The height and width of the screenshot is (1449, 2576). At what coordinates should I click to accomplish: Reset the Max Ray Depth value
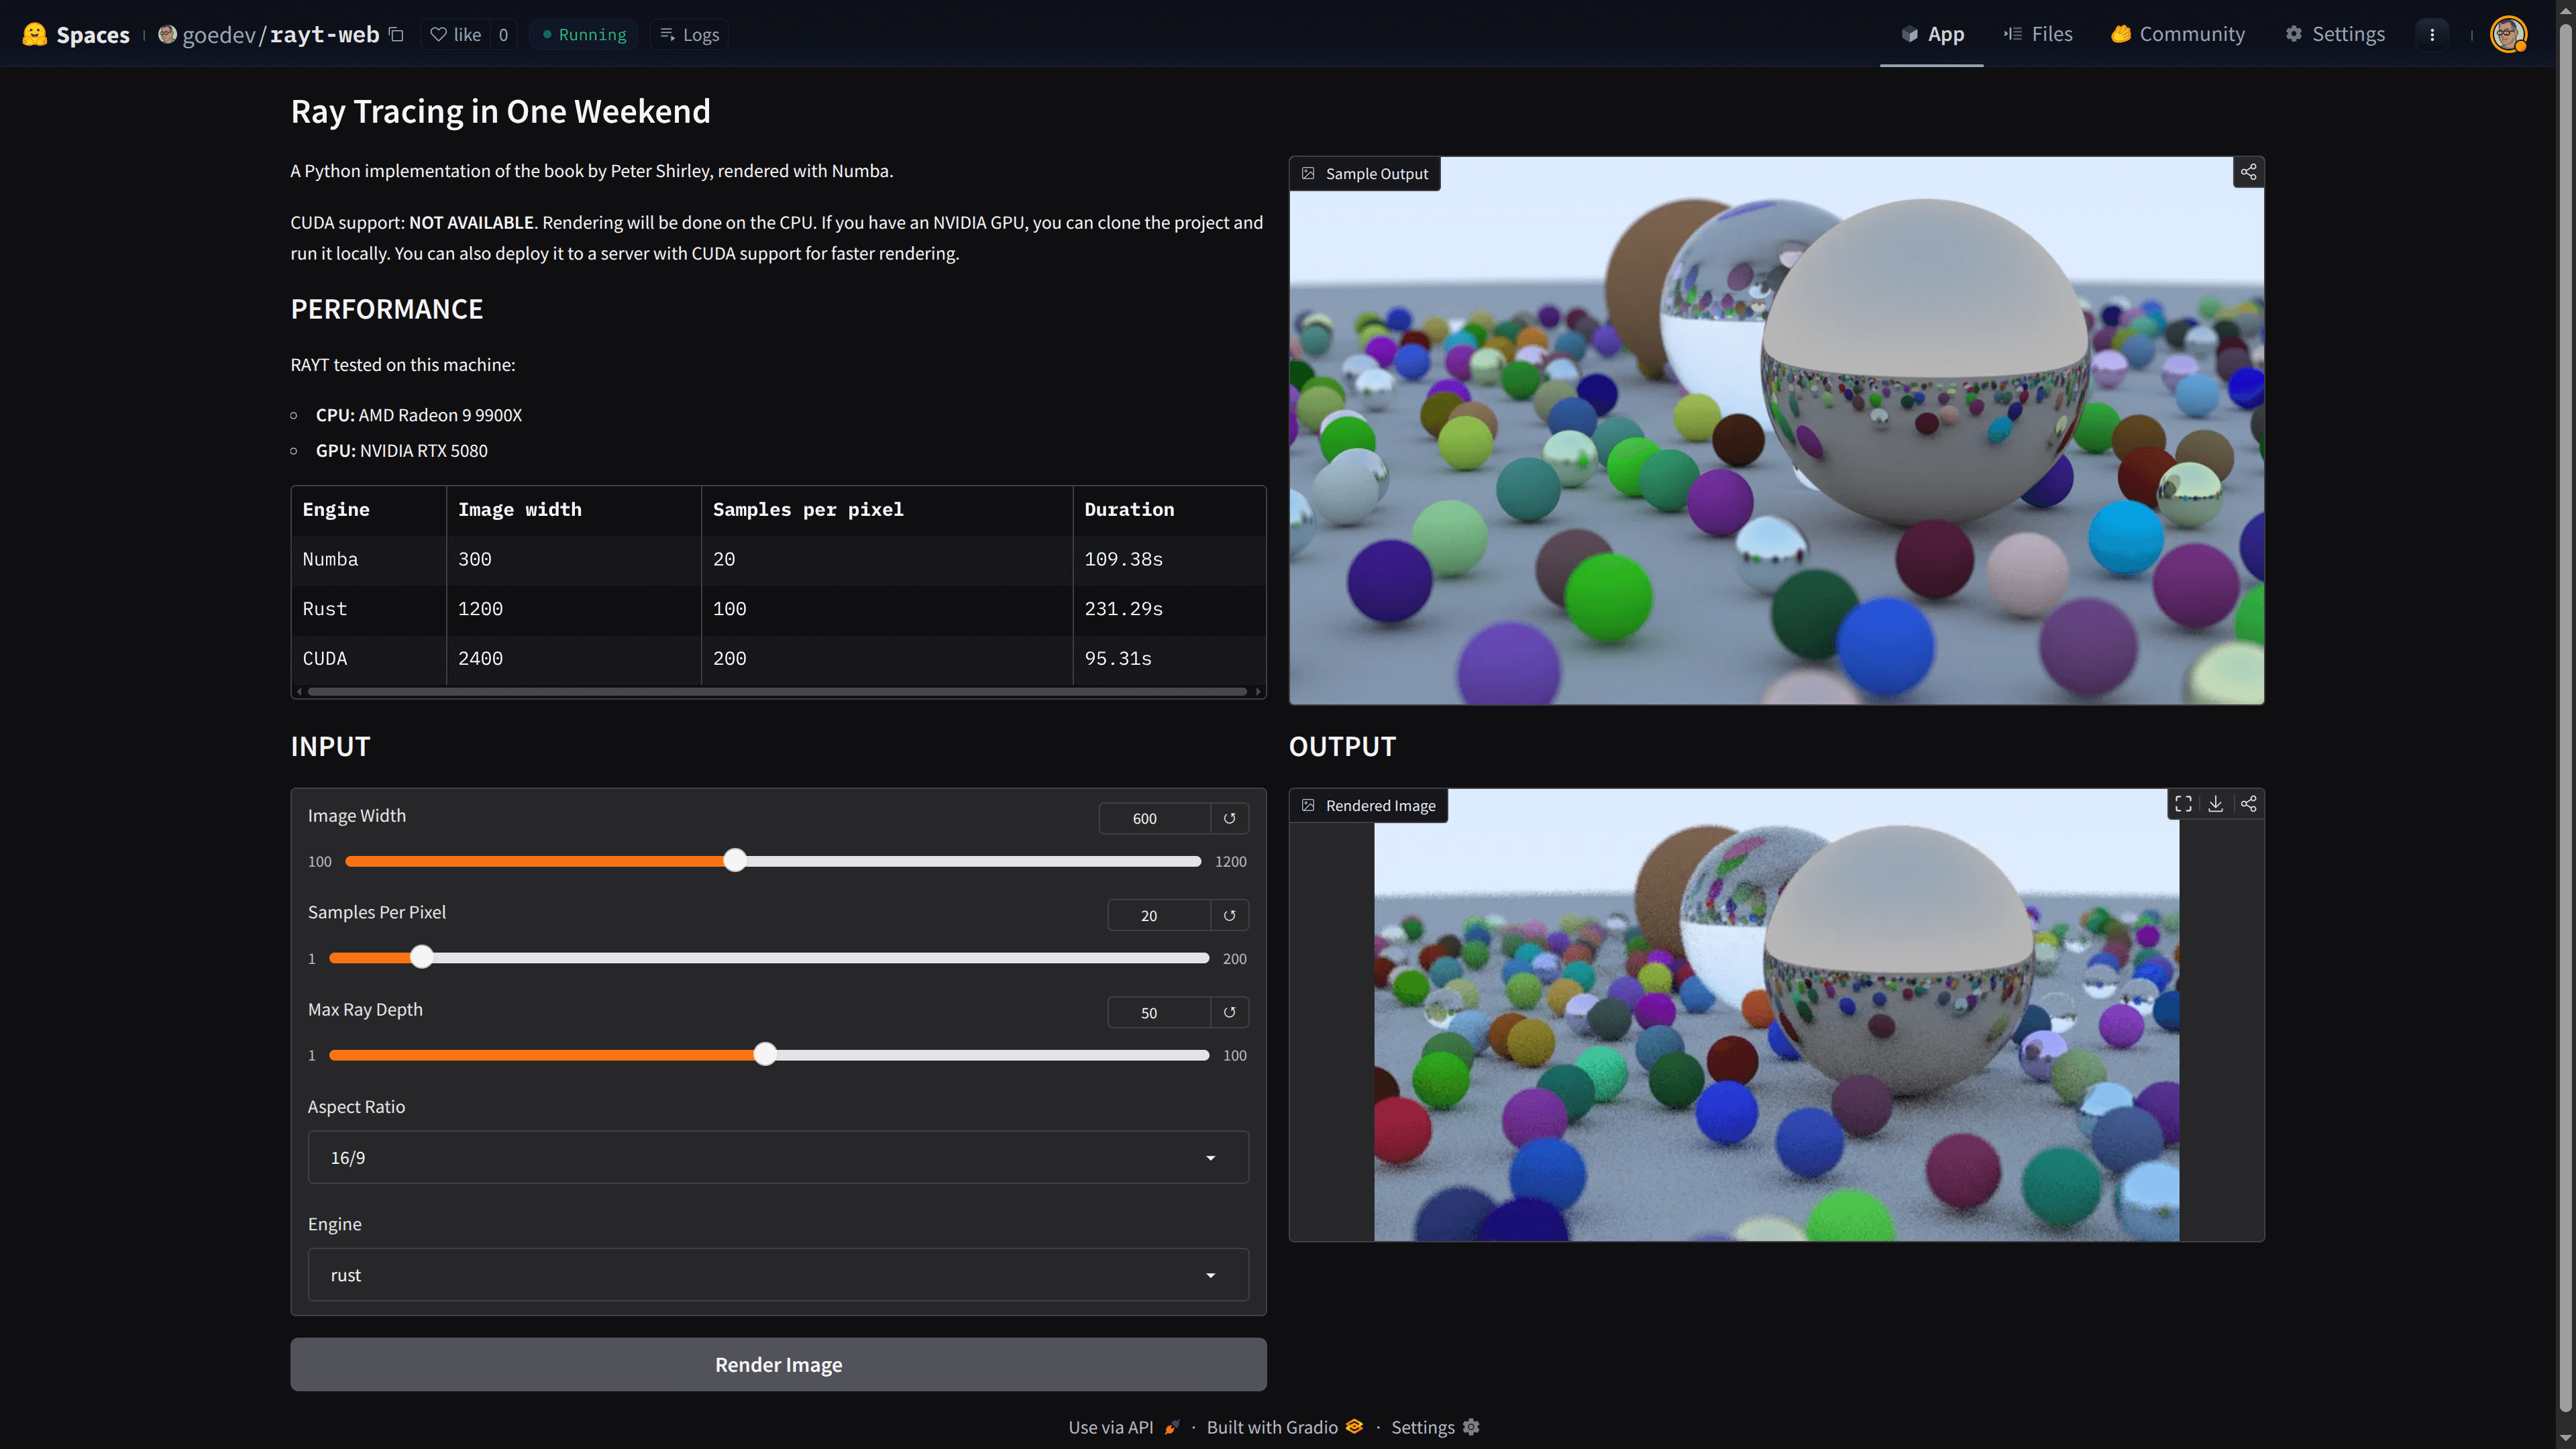pos(1229,1012)
